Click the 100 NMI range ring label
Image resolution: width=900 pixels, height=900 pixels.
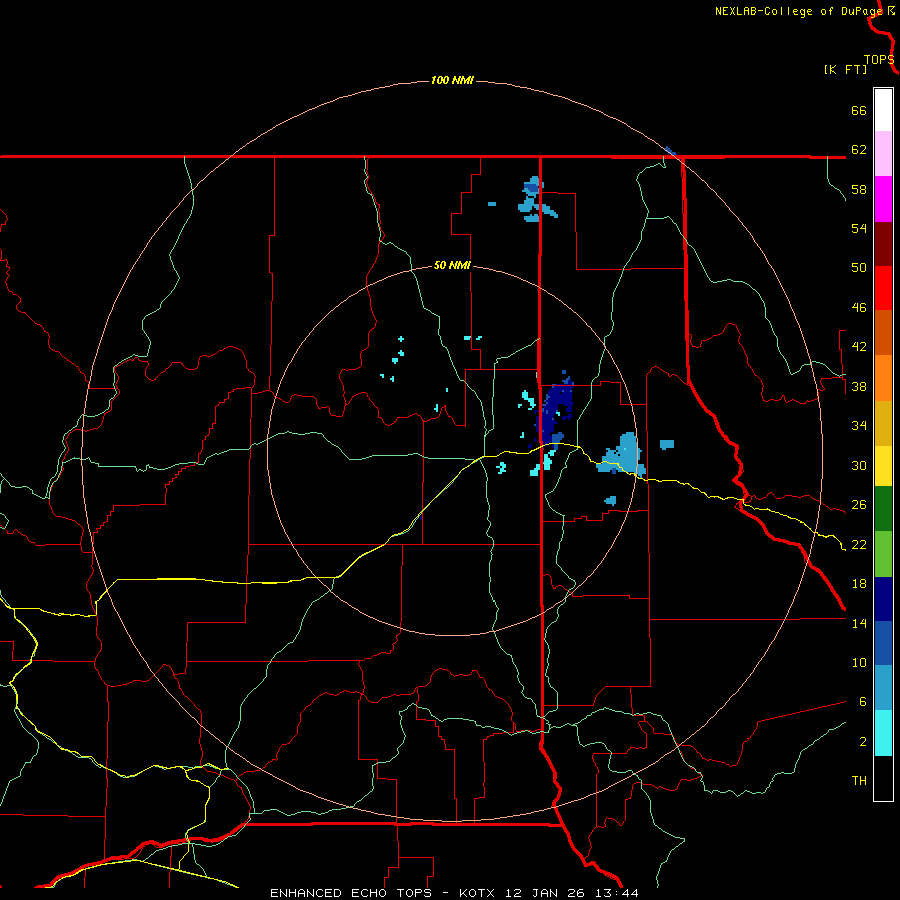452,80
